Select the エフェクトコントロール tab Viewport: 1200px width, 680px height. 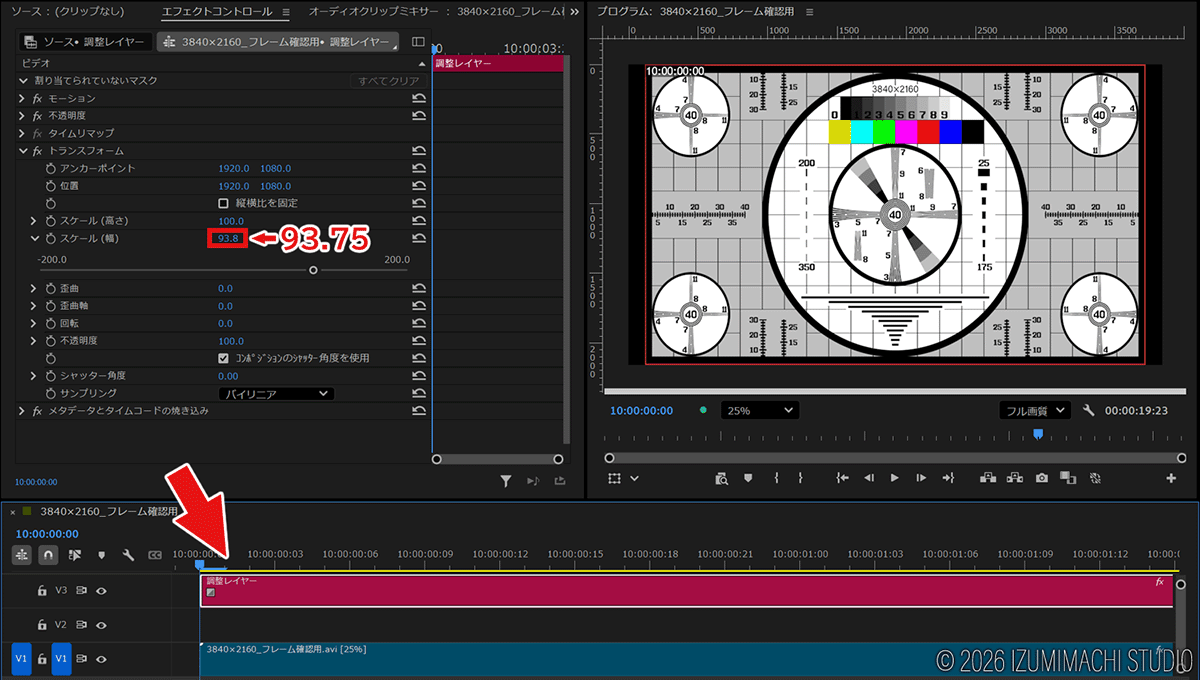pos(219,12)
